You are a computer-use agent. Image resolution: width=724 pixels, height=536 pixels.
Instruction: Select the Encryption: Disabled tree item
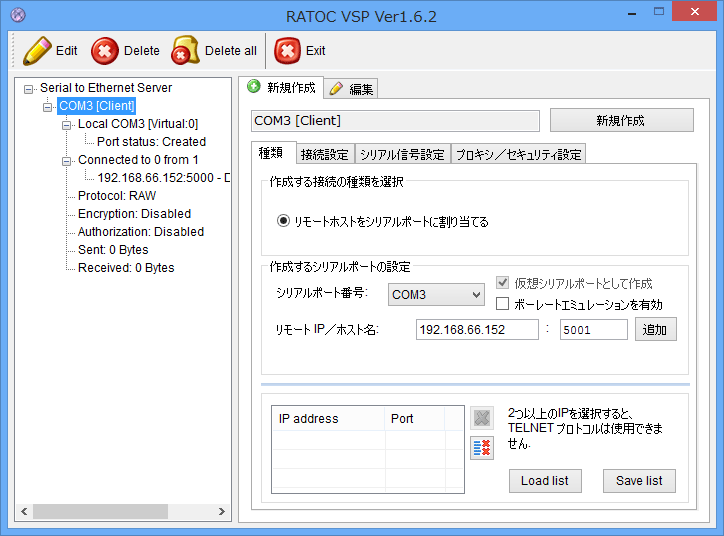point(134,214)
